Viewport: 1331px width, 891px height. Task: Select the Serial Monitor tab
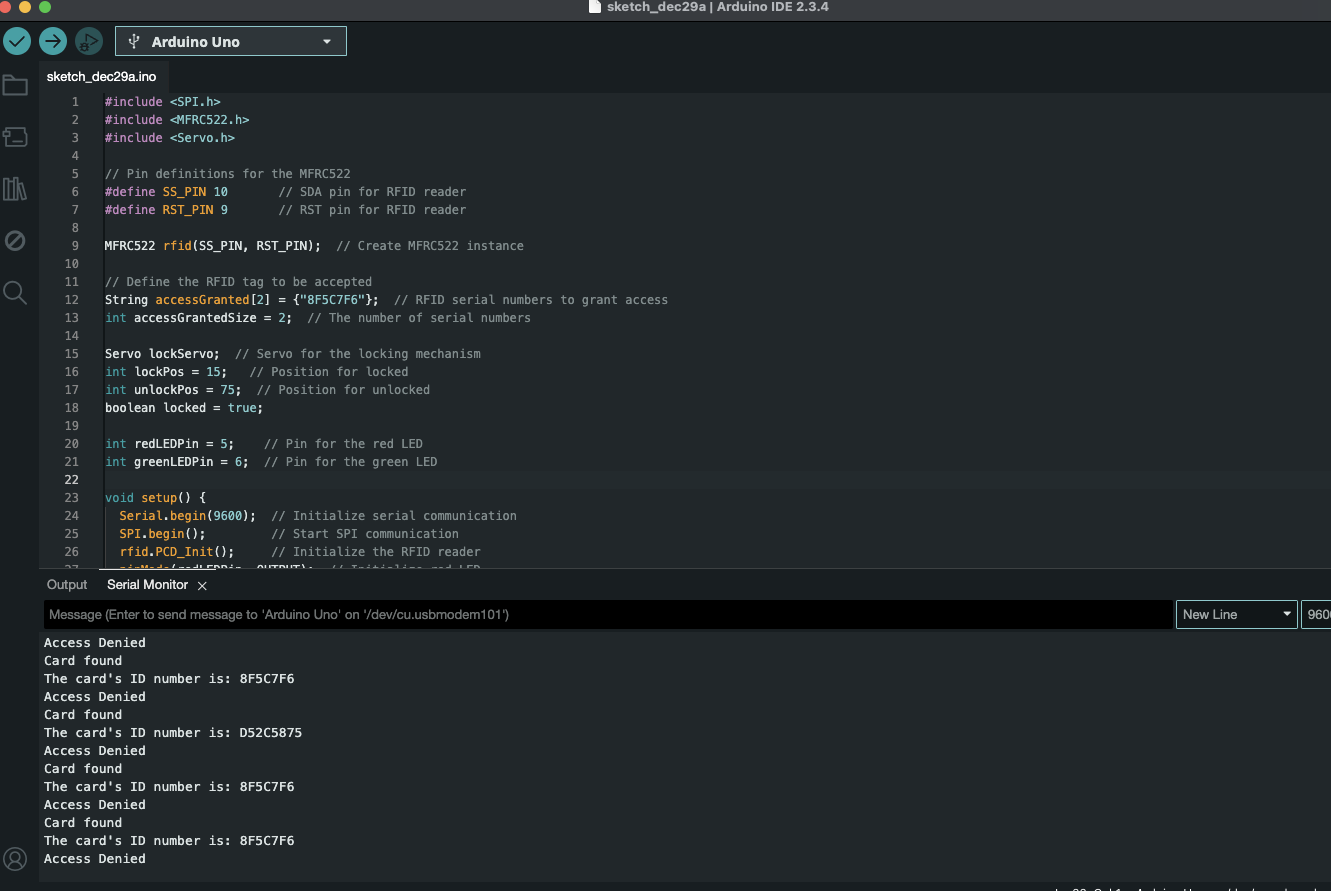[147, 585]
